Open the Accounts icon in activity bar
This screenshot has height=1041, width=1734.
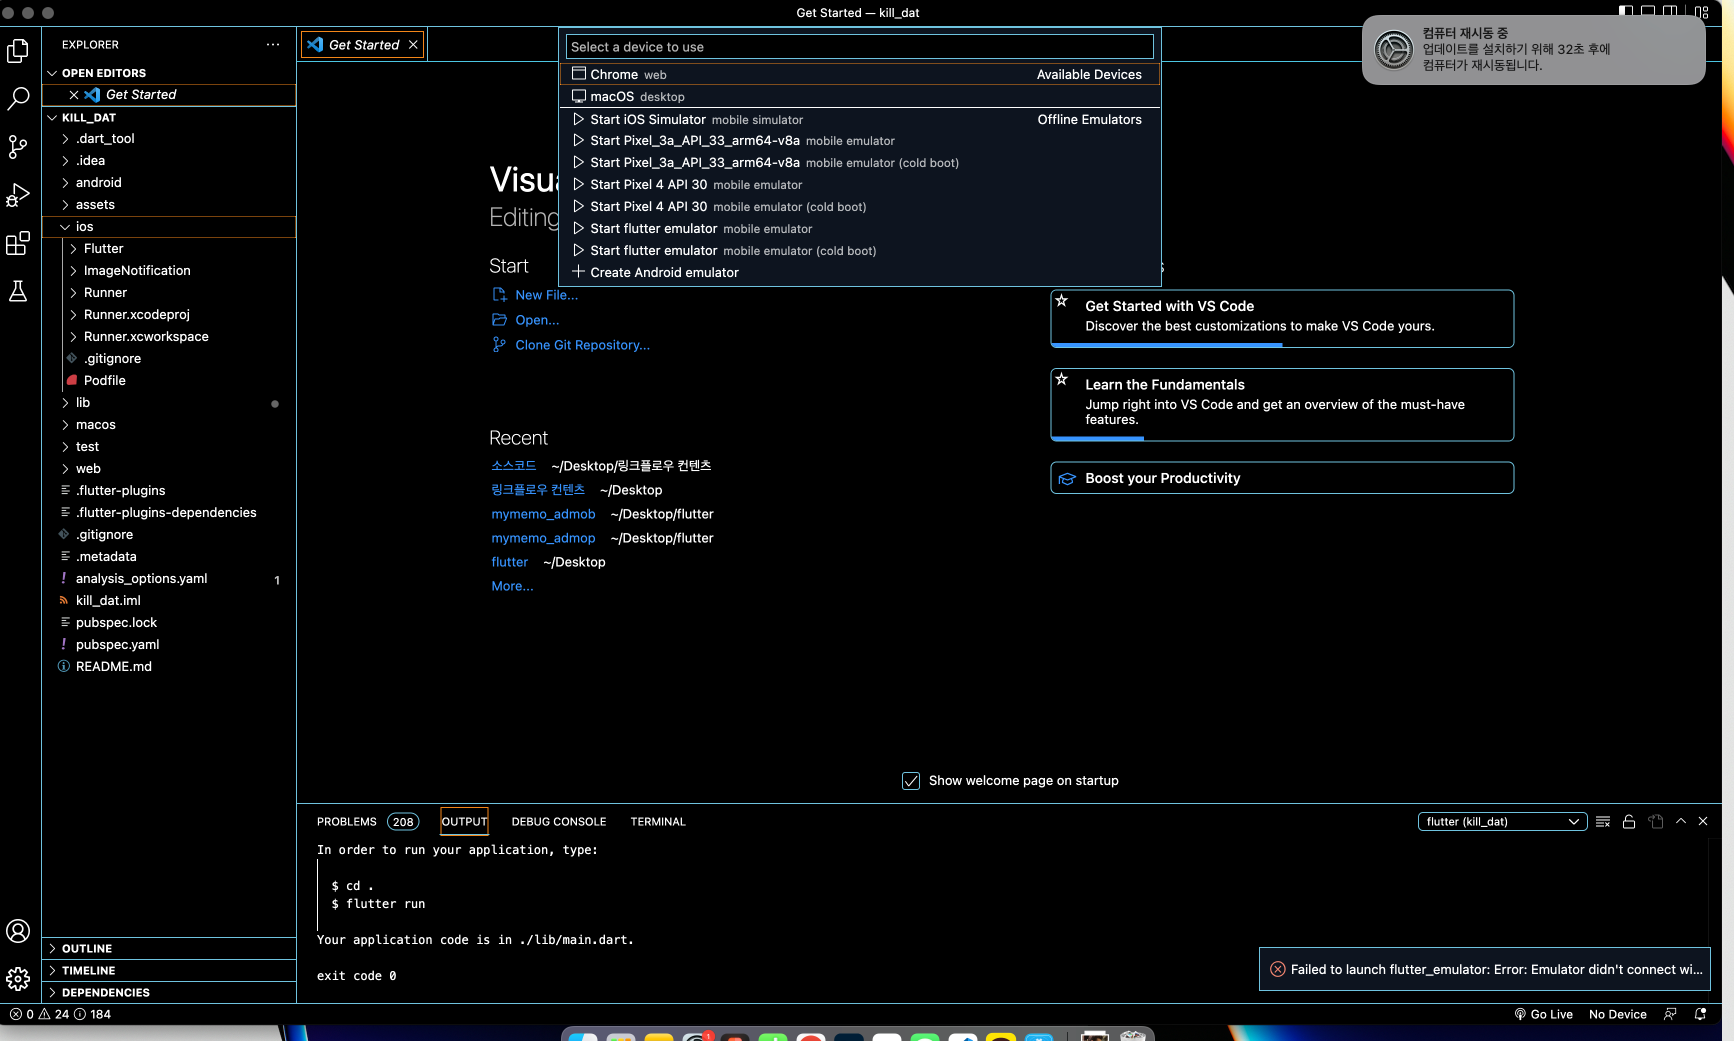click(x=18, y=931)
